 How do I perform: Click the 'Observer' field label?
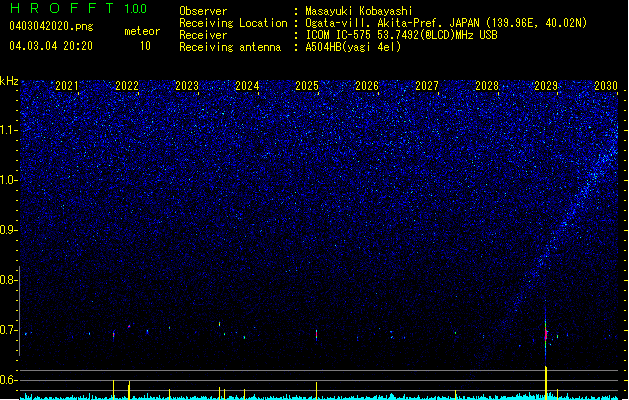point(203,11)
